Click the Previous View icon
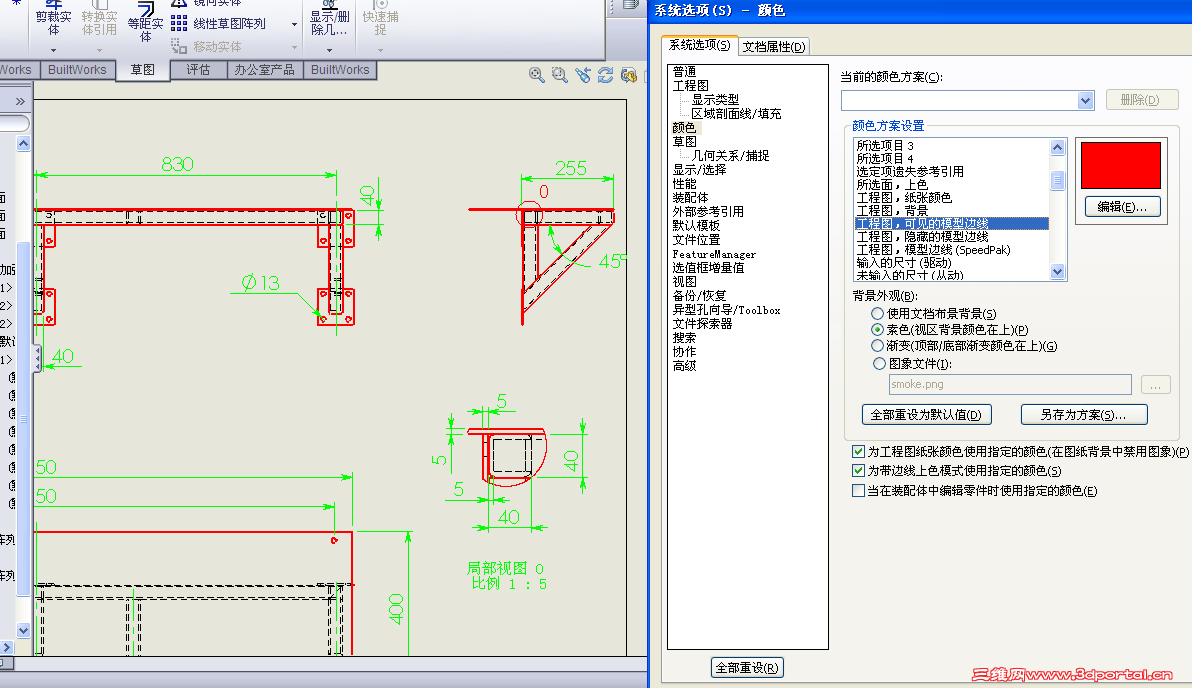This screenshot has width=1192, height=688. (x=582, y=75)
